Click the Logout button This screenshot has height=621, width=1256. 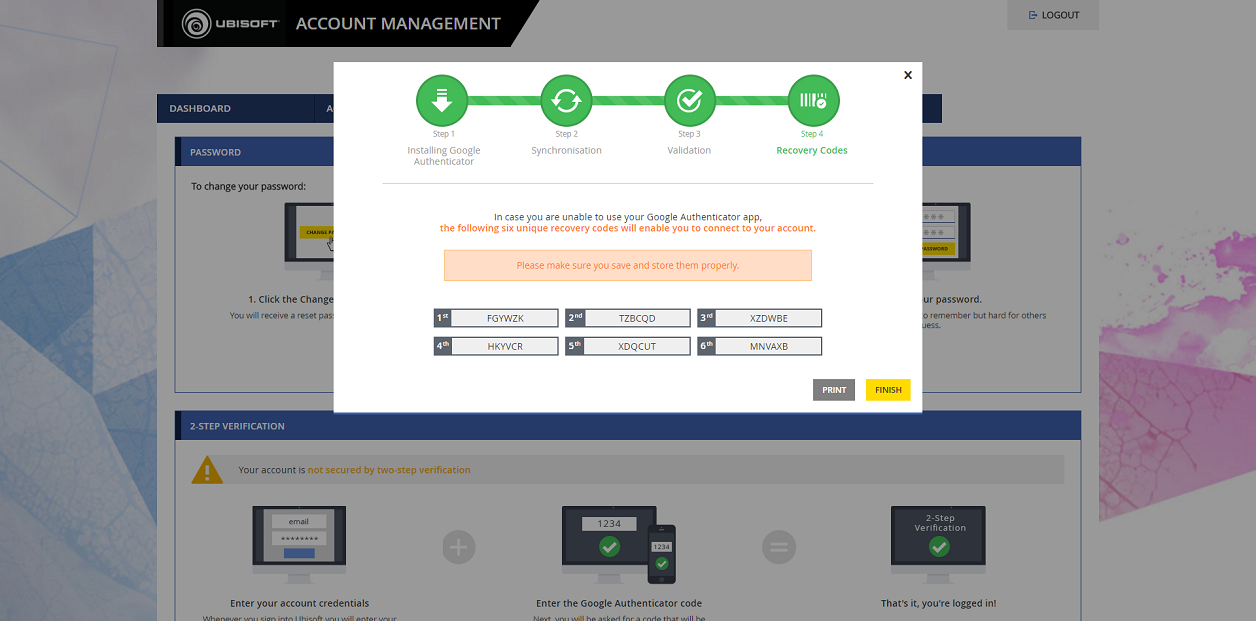click(x=1053, y=15)
